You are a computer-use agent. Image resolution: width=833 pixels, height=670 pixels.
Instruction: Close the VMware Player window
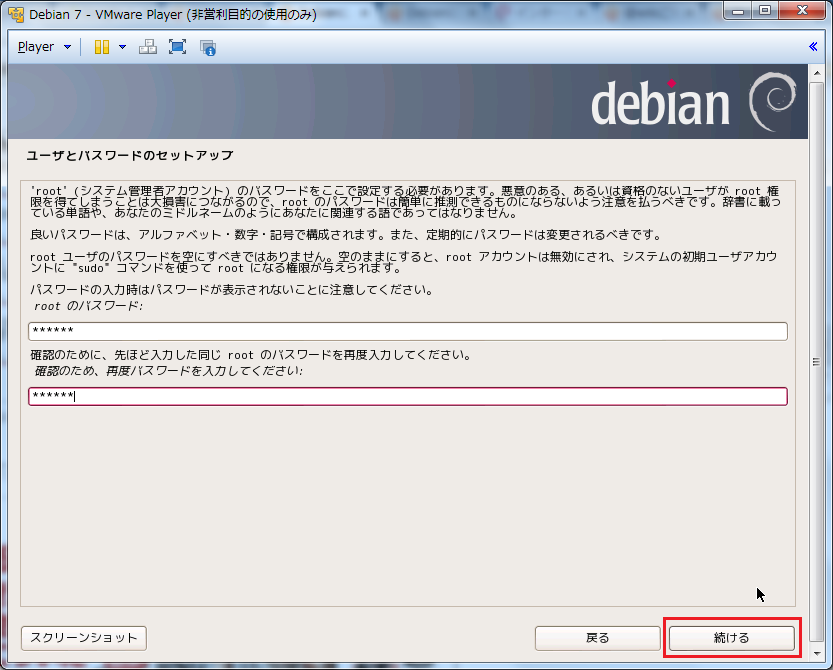801,12
